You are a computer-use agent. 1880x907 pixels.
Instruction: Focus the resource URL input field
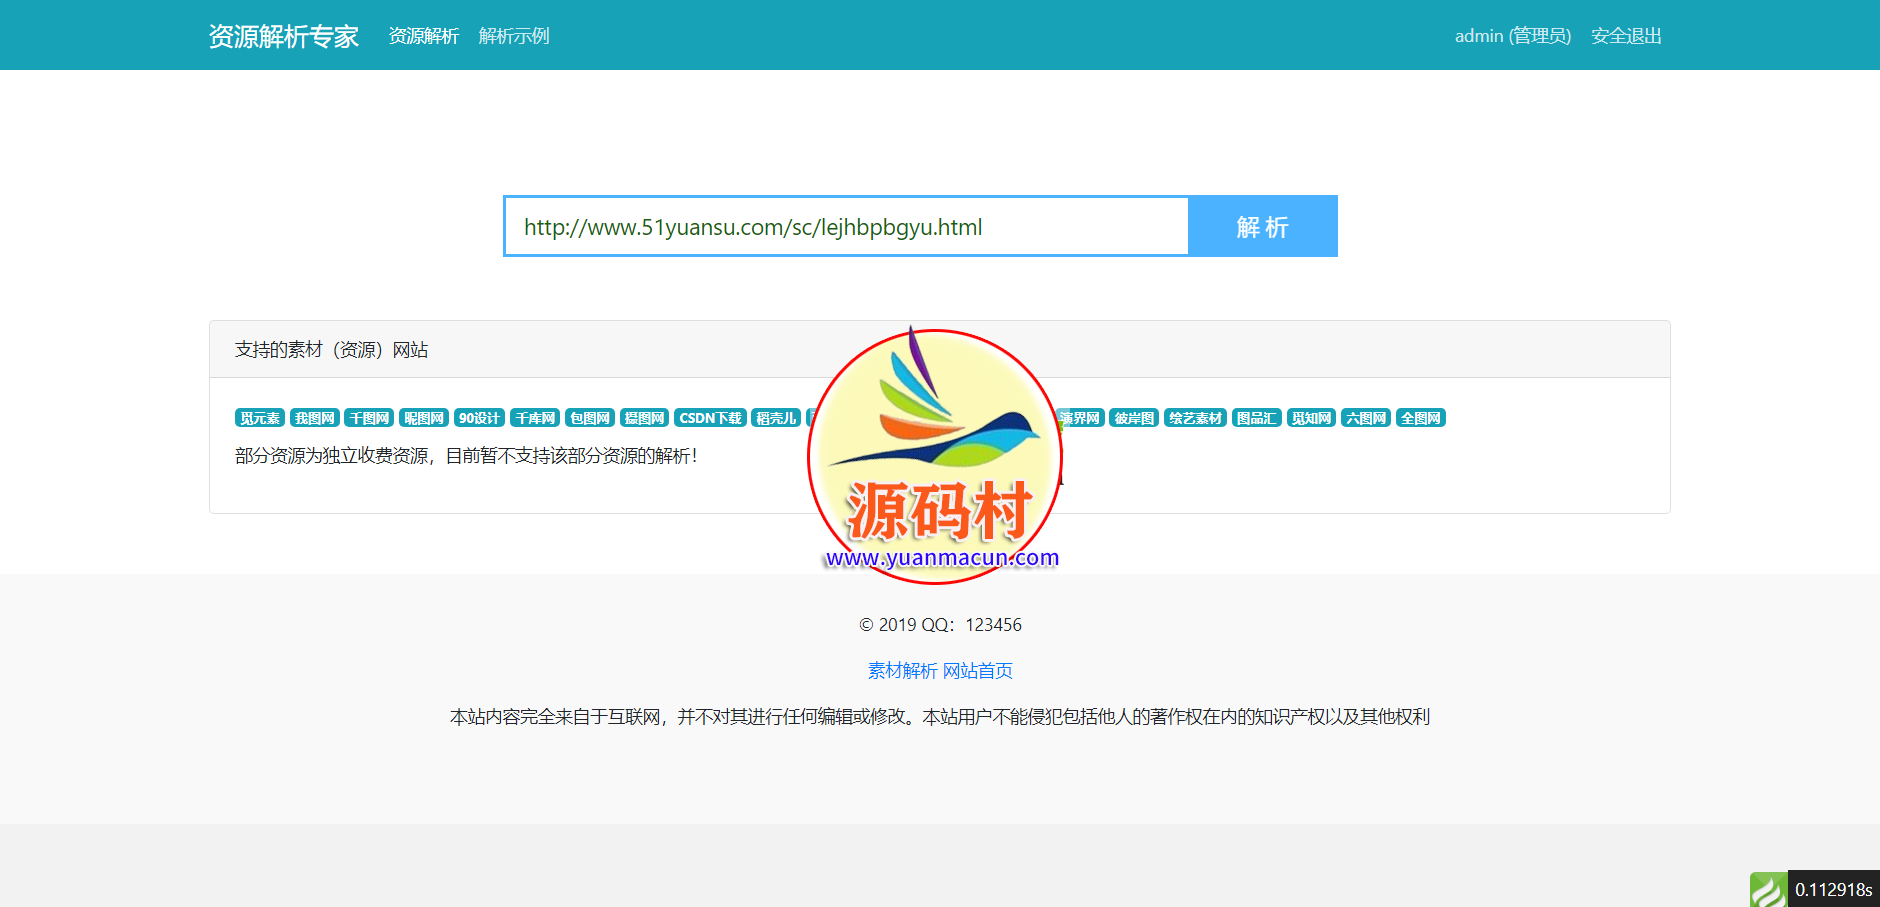point(845,227)
